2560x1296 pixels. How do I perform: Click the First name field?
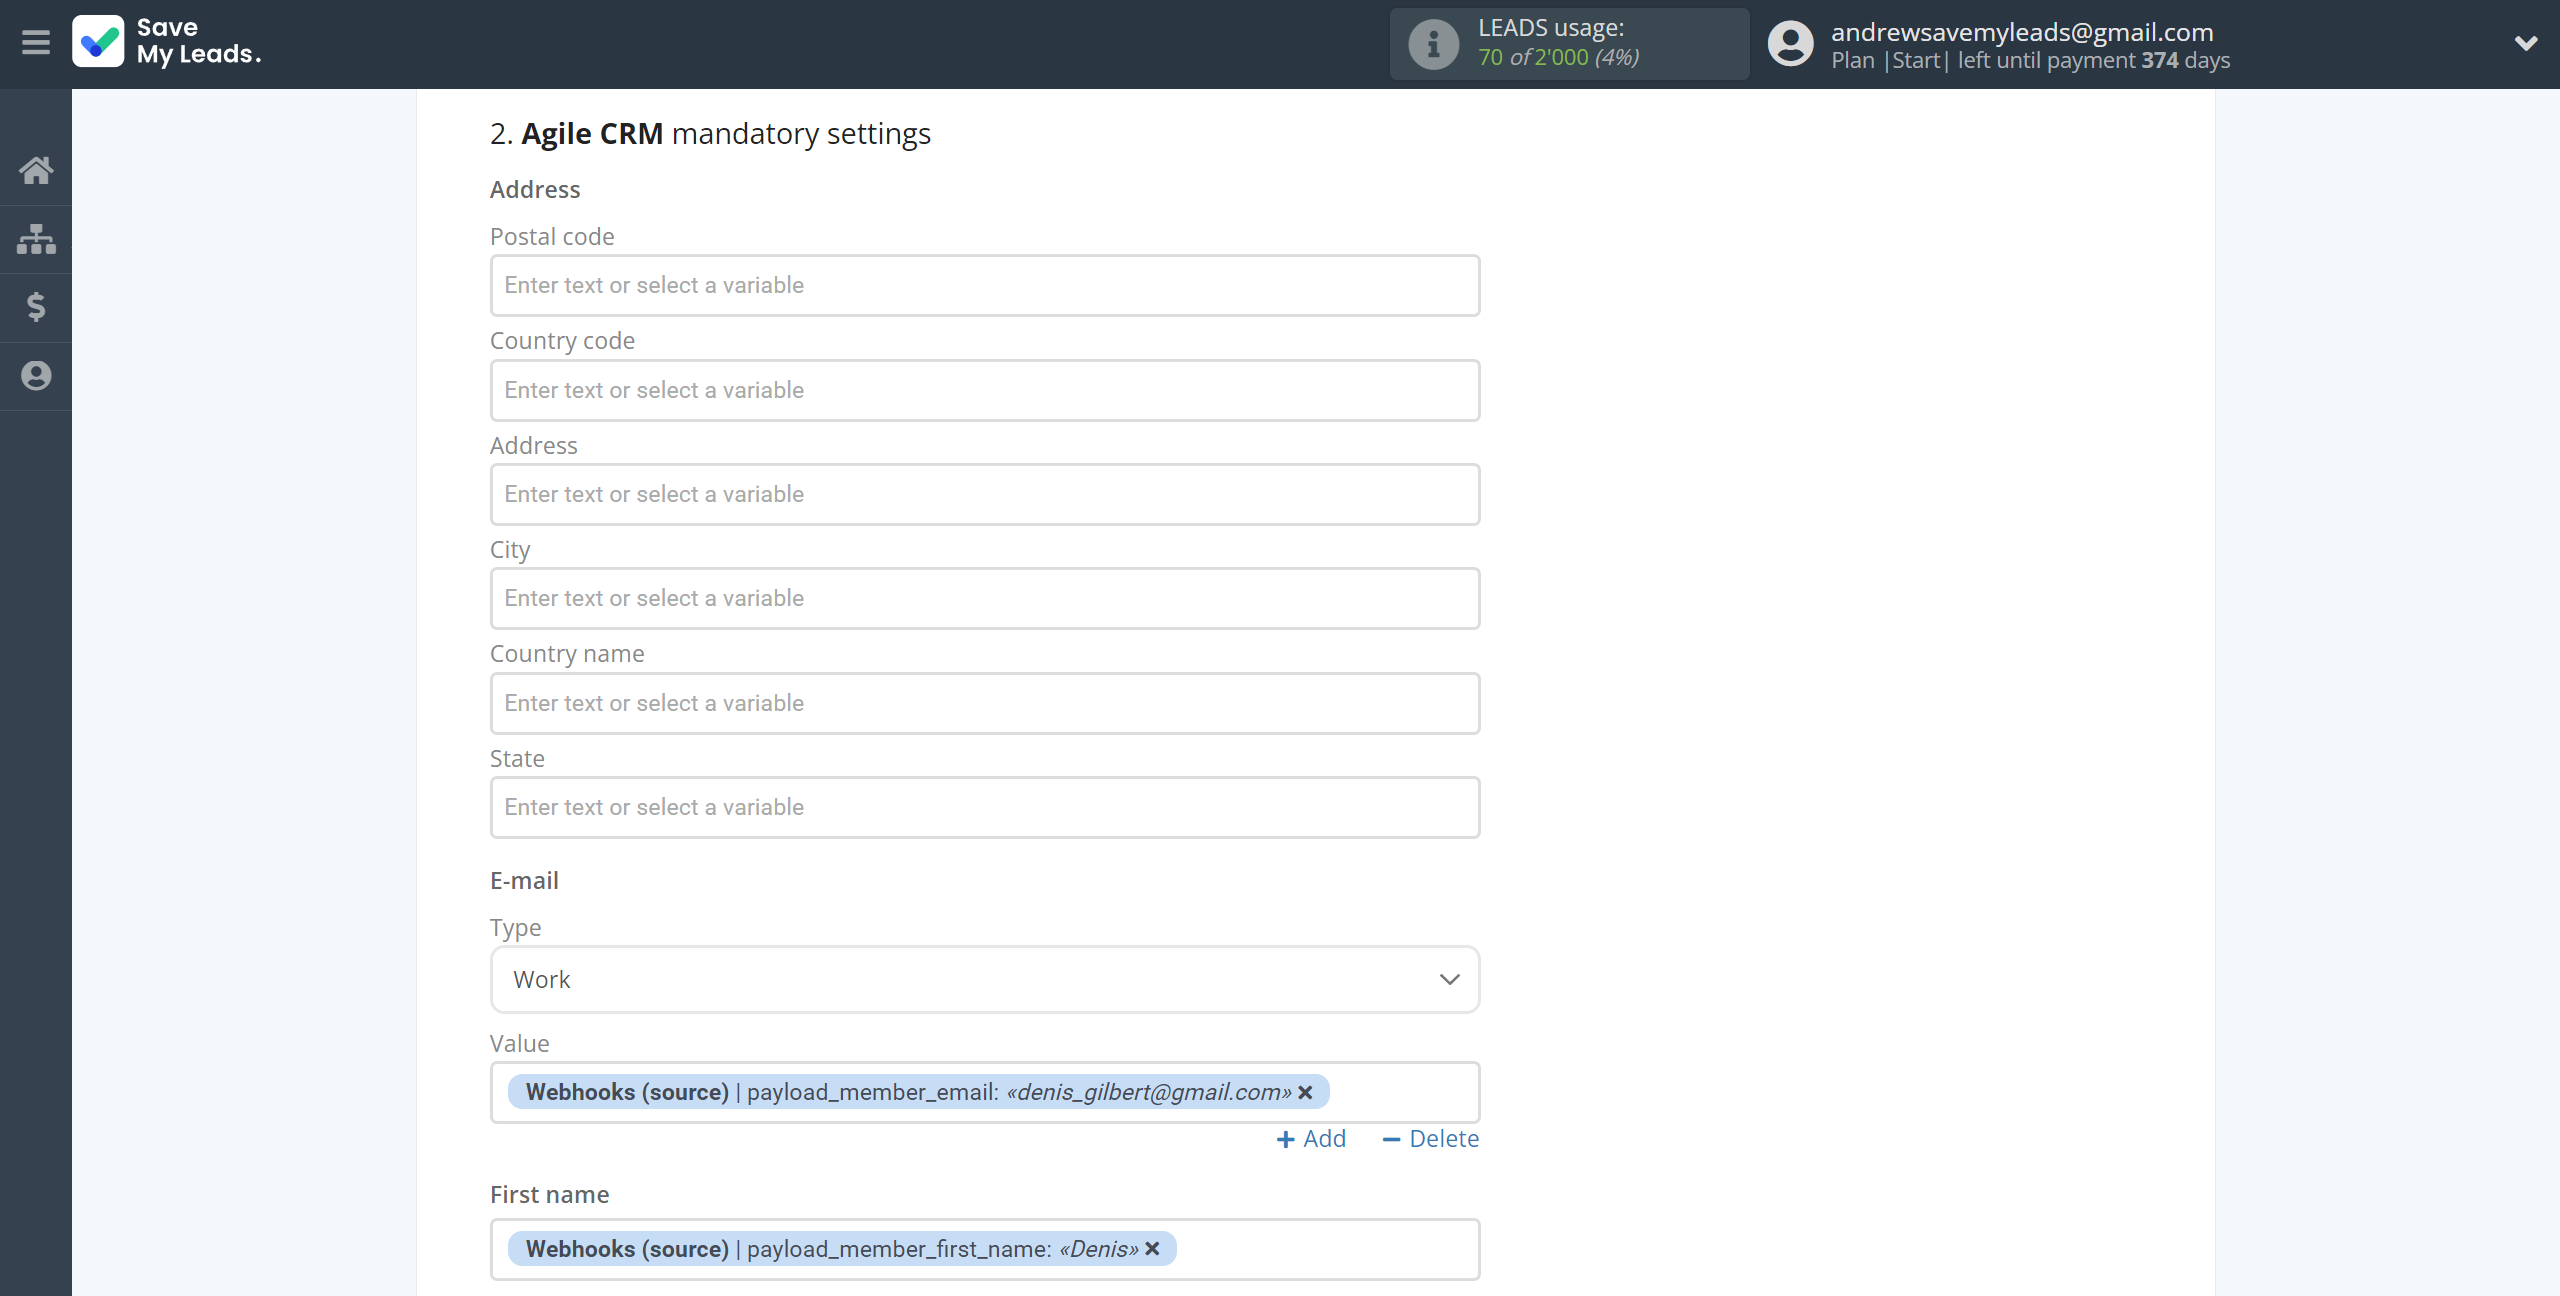coord(985,1249)
